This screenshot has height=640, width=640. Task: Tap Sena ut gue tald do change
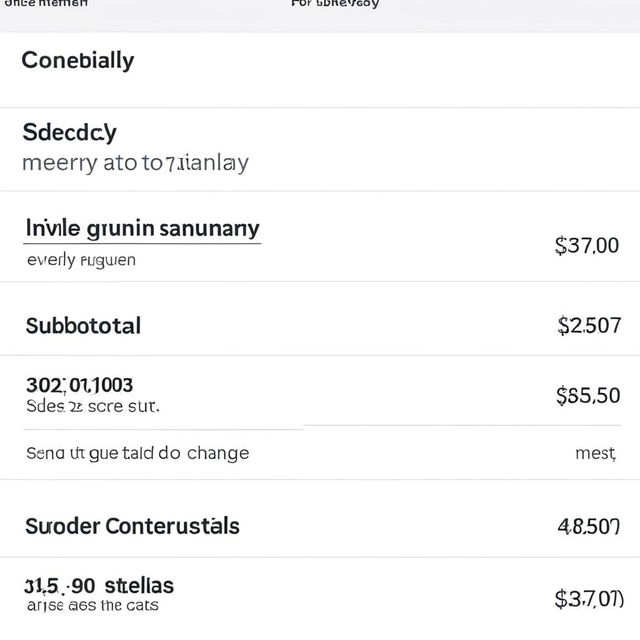(138, 453)
